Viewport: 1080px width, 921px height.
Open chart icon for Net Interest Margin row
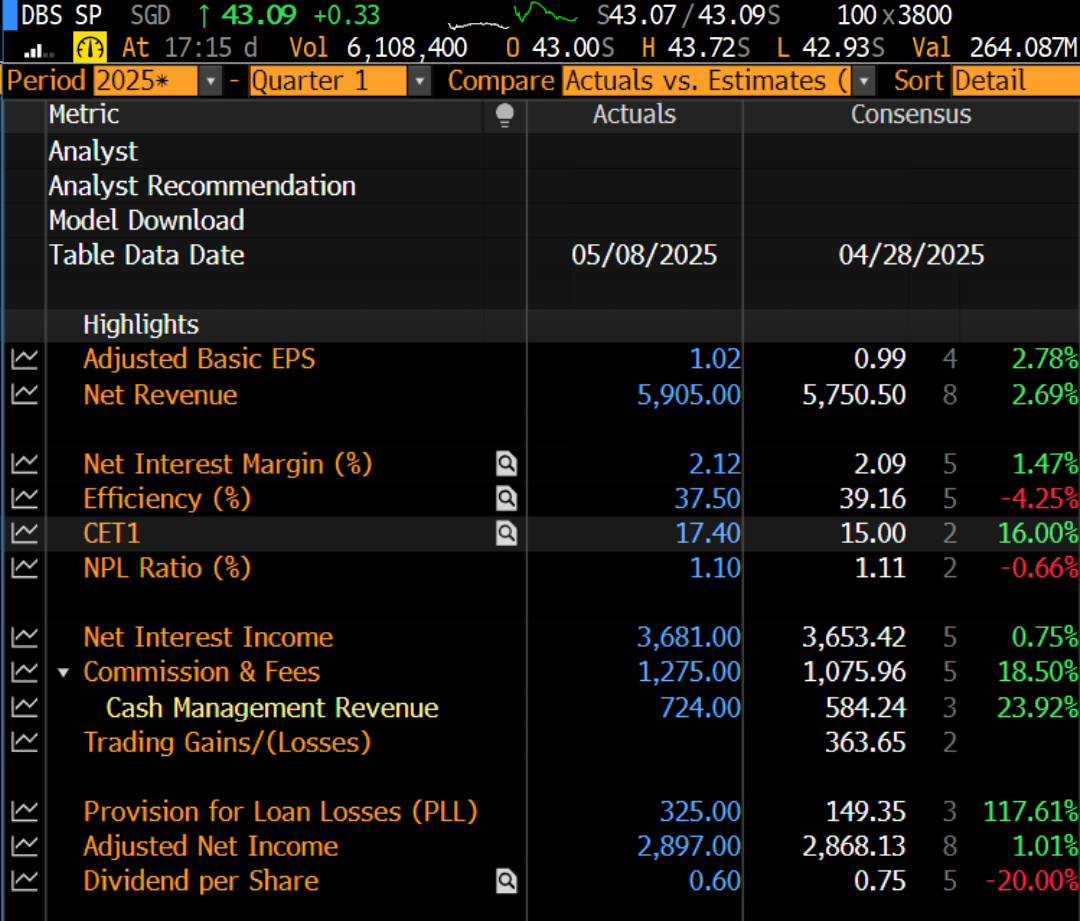(24, 464)
